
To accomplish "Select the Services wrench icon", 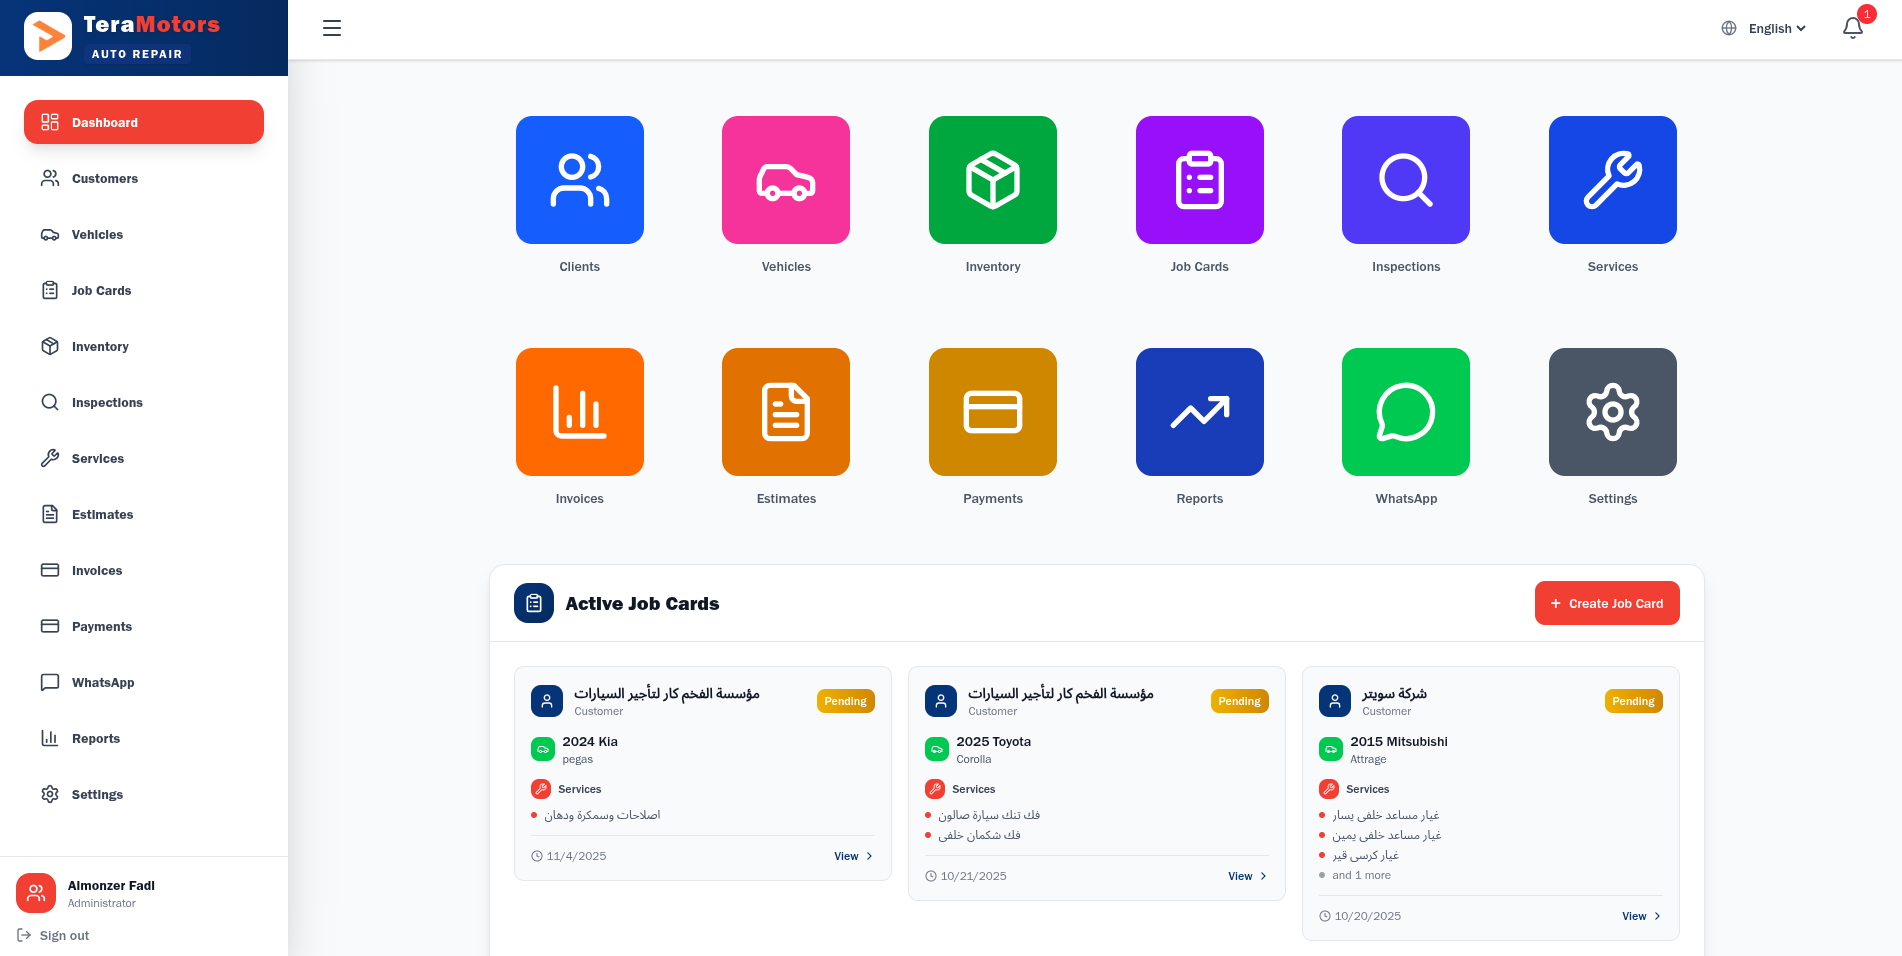I will click(x=1612, y=180).
